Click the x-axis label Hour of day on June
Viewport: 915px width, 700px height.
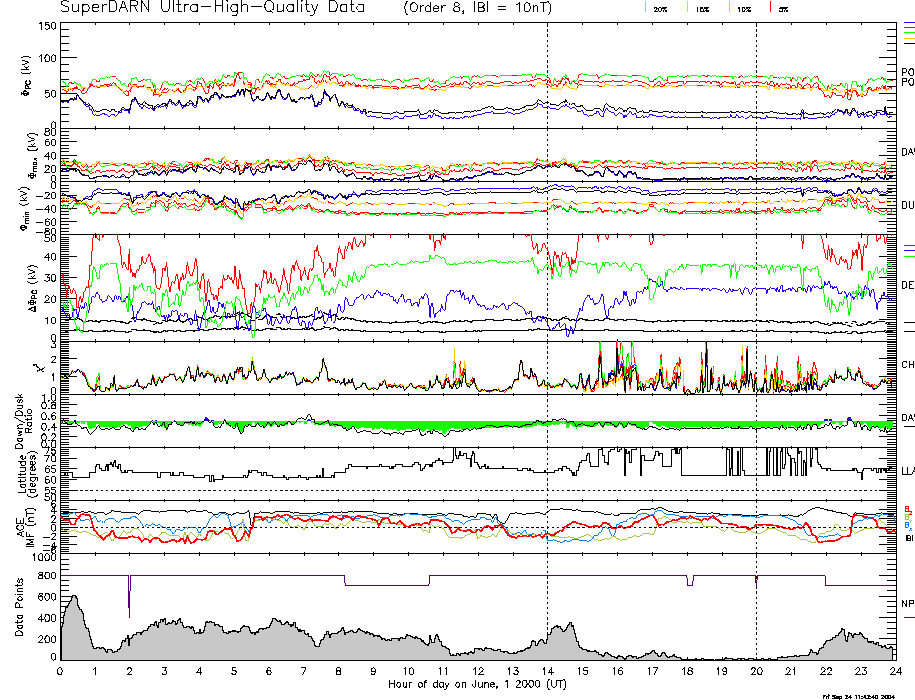(476, 685)
